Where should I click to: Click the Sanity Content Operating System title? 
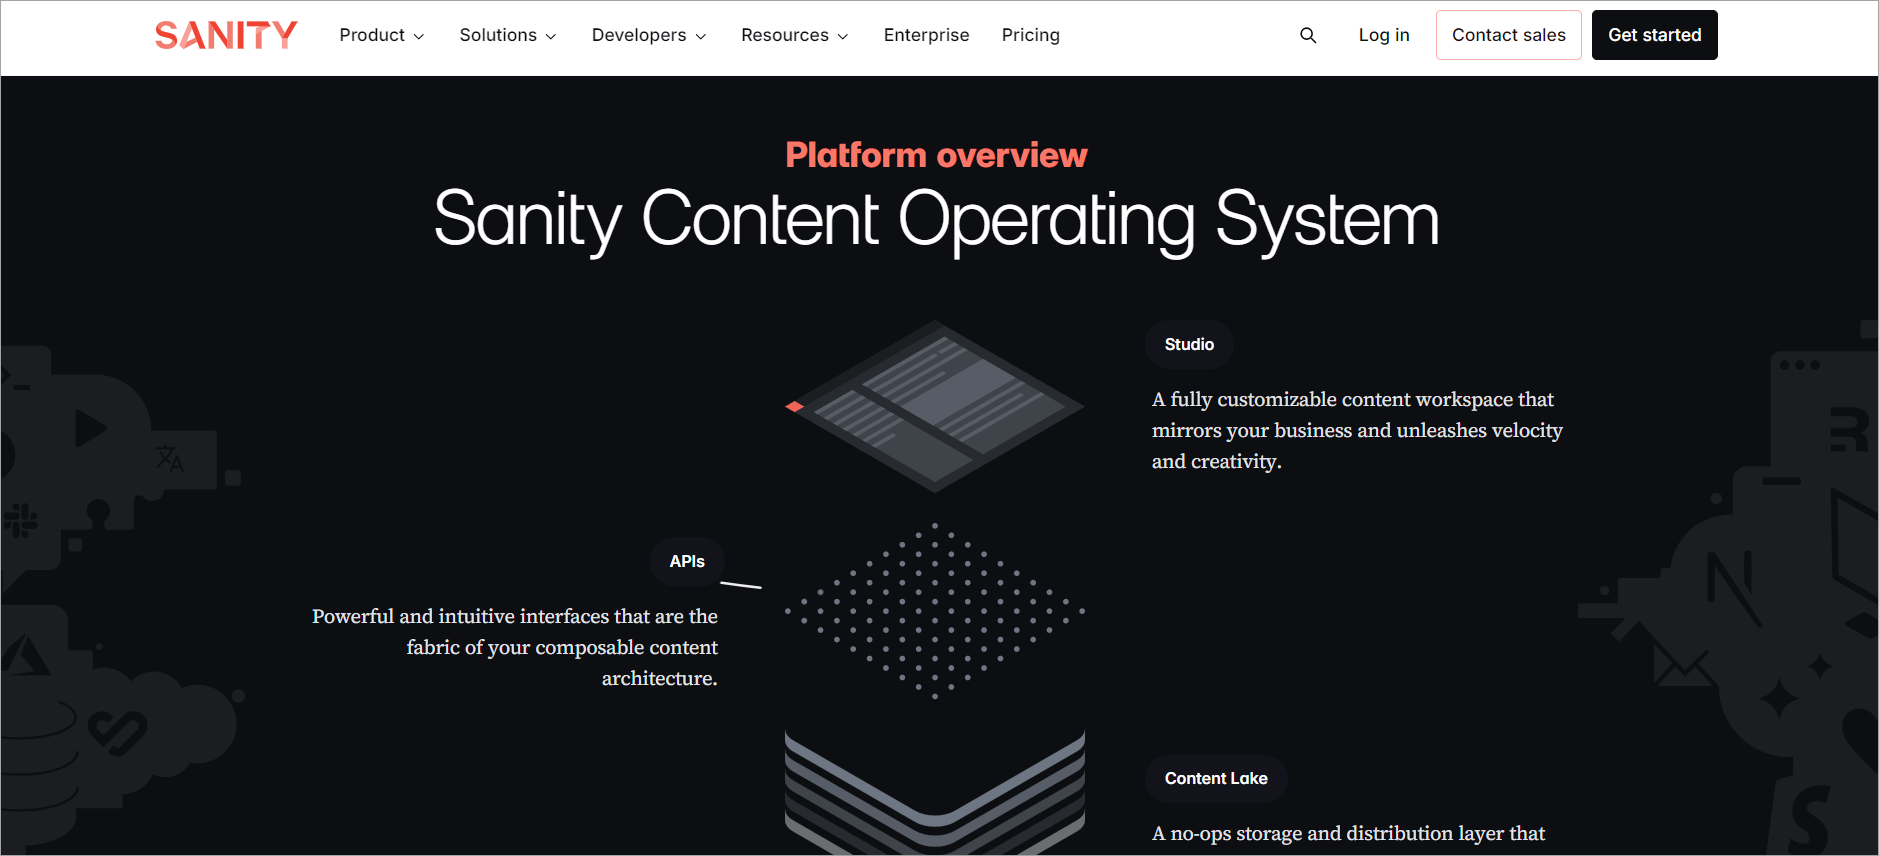(936, 220)
